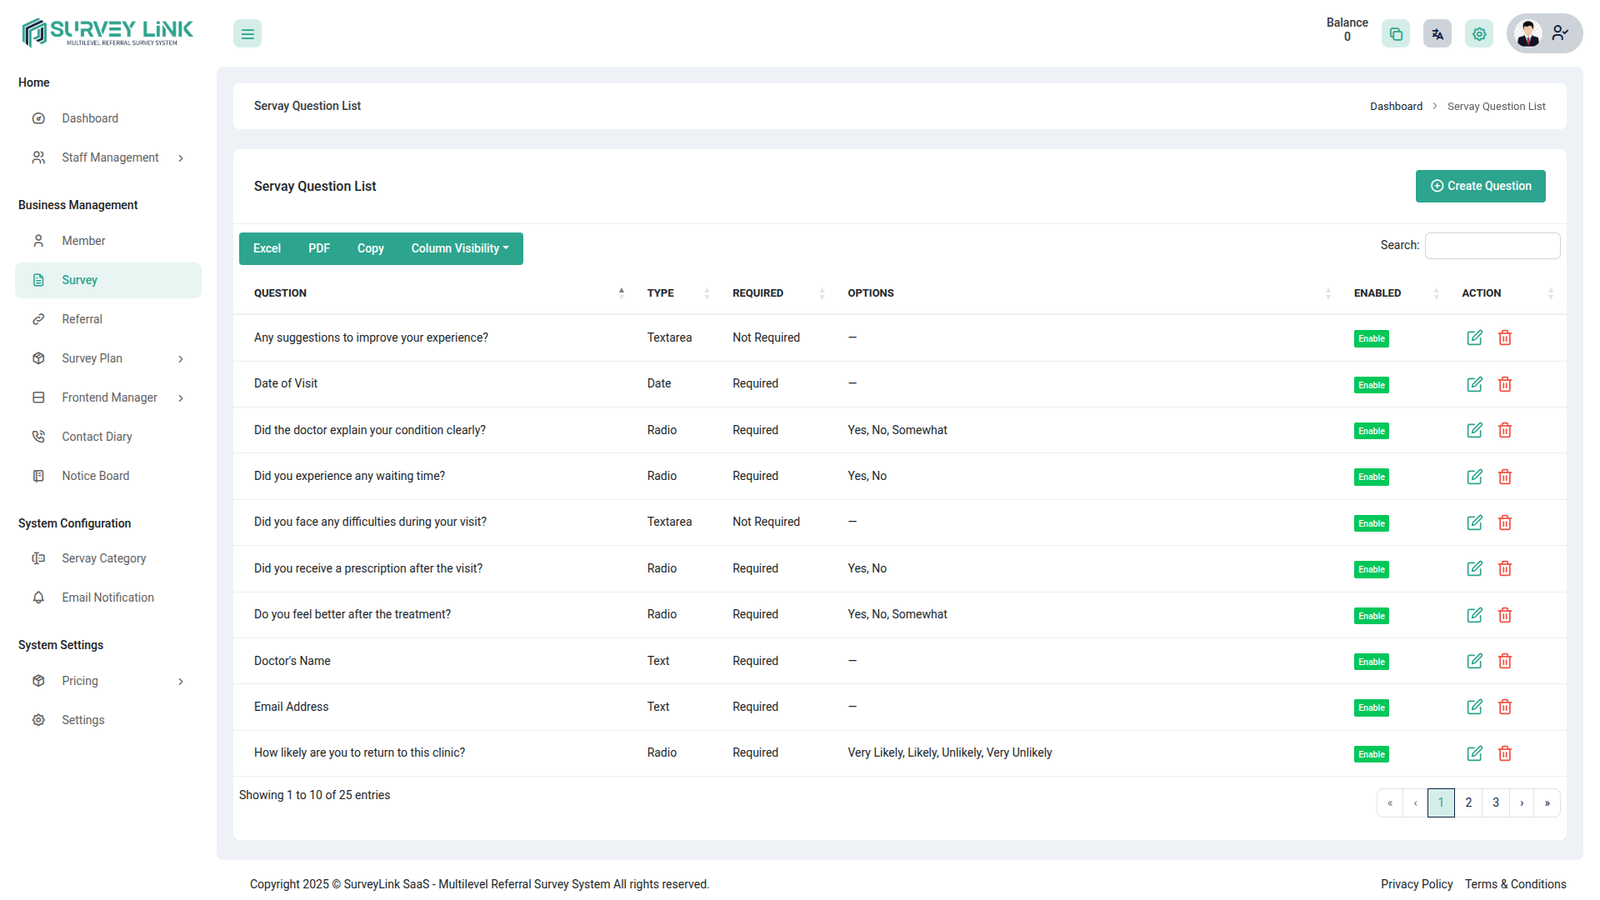The width and height of the screenshot is (1600, 900).
Task: Toggle Enable badge for 'Date of Visit'
Action: point(1371,385)
